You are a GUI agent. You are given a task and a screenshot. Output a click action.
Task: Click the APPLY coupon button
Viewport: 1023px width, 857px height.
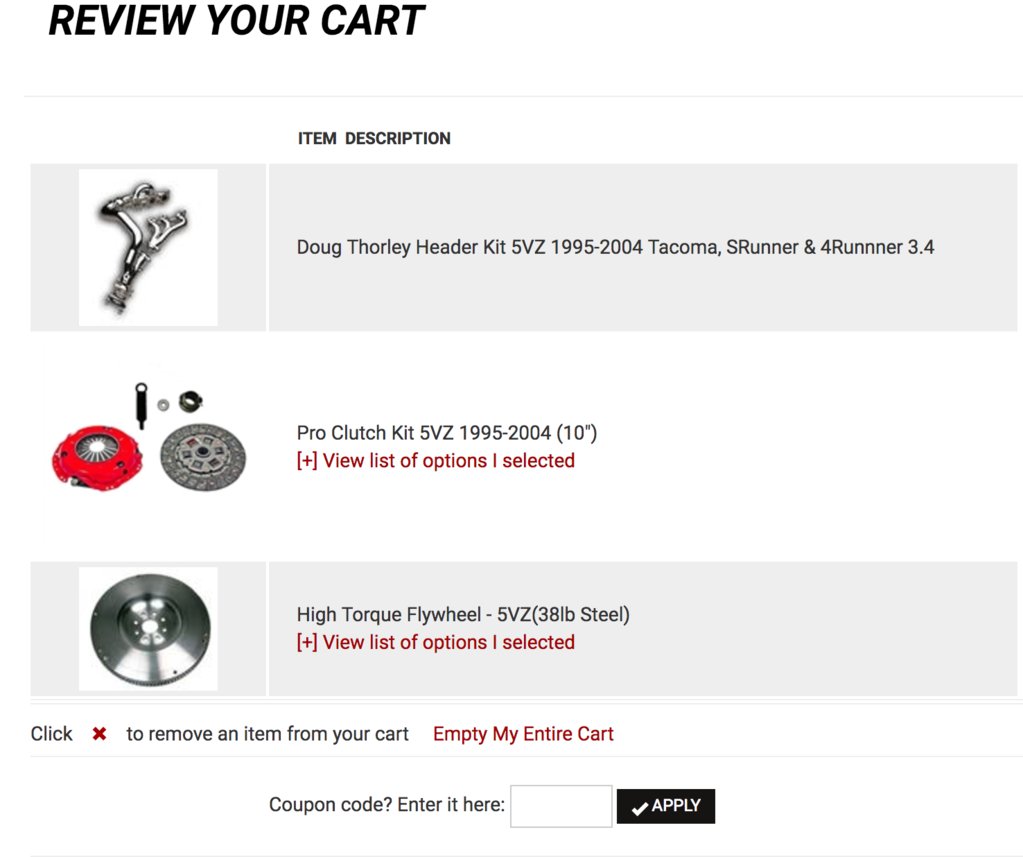(665, 806)
